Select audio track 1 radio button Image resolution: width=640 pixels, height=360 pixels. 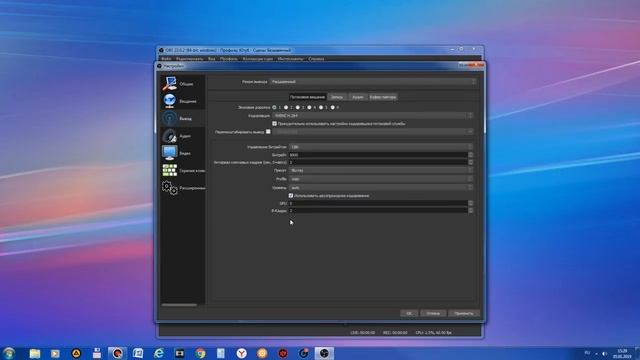pos(274,107)
